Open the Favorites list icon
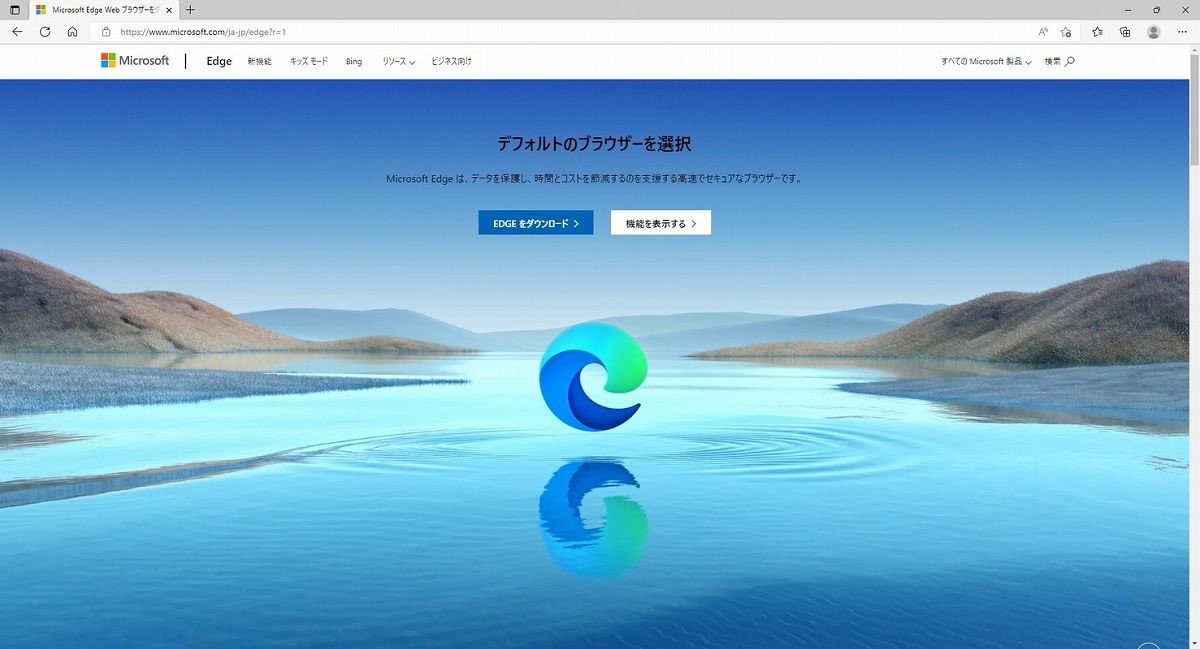This screenshot has width=1200, height=649. 1098,32
